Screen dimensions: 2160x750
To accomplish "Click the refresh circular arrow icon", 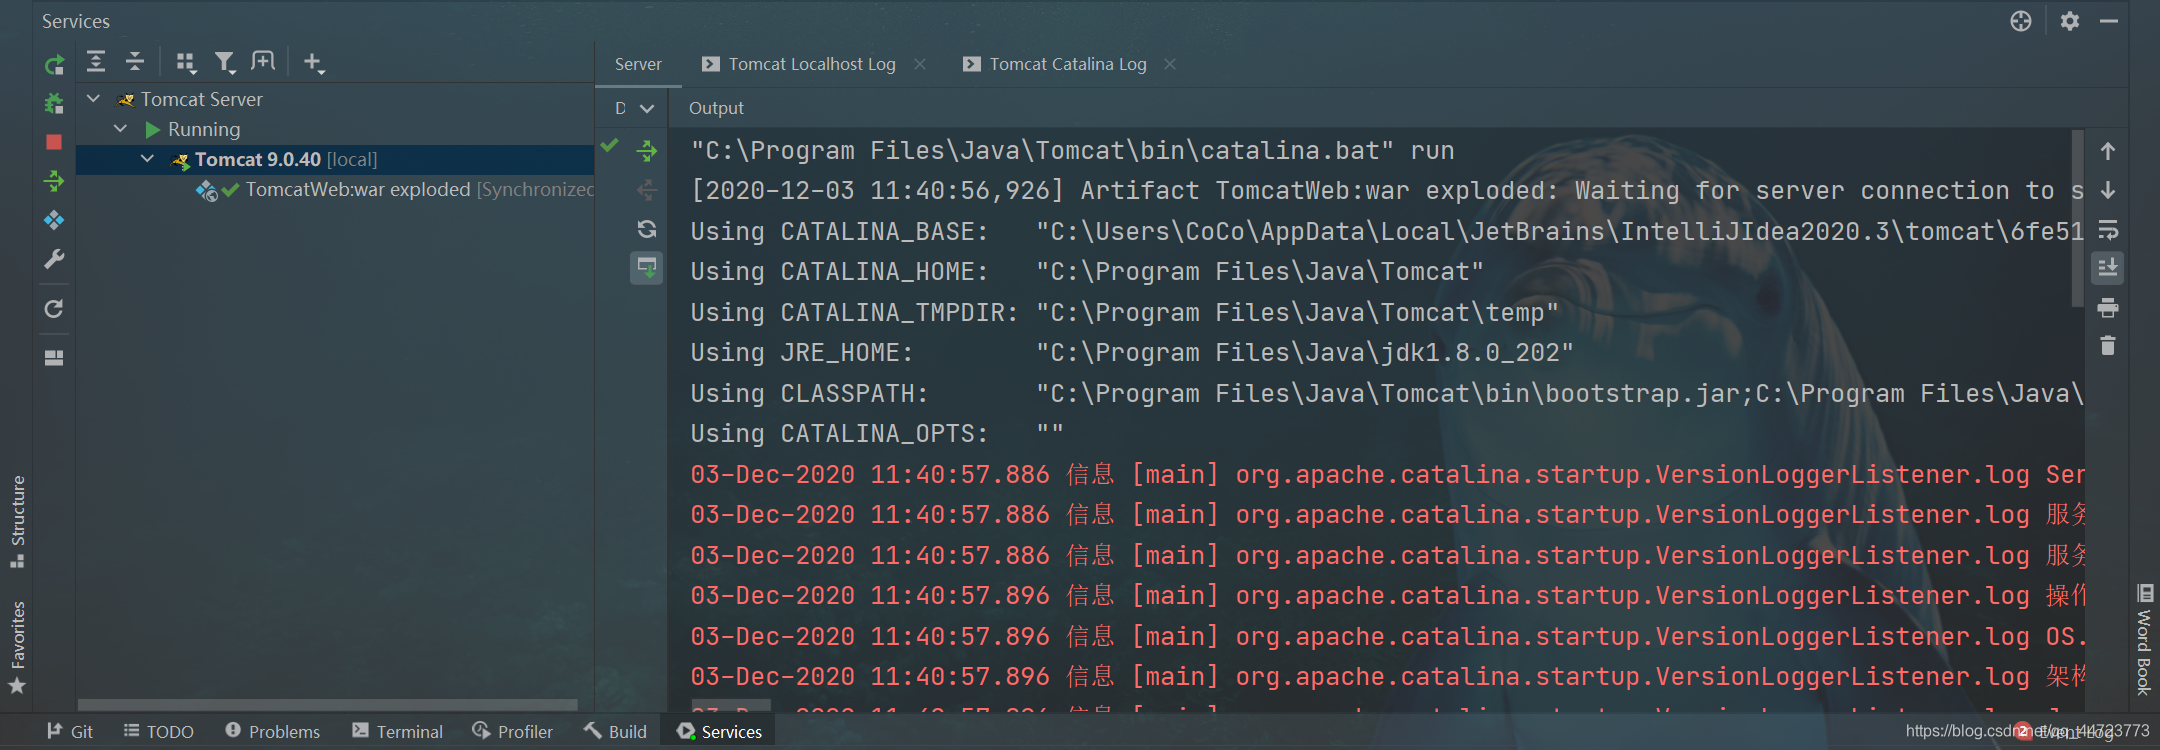I will (x=54, y=309).
